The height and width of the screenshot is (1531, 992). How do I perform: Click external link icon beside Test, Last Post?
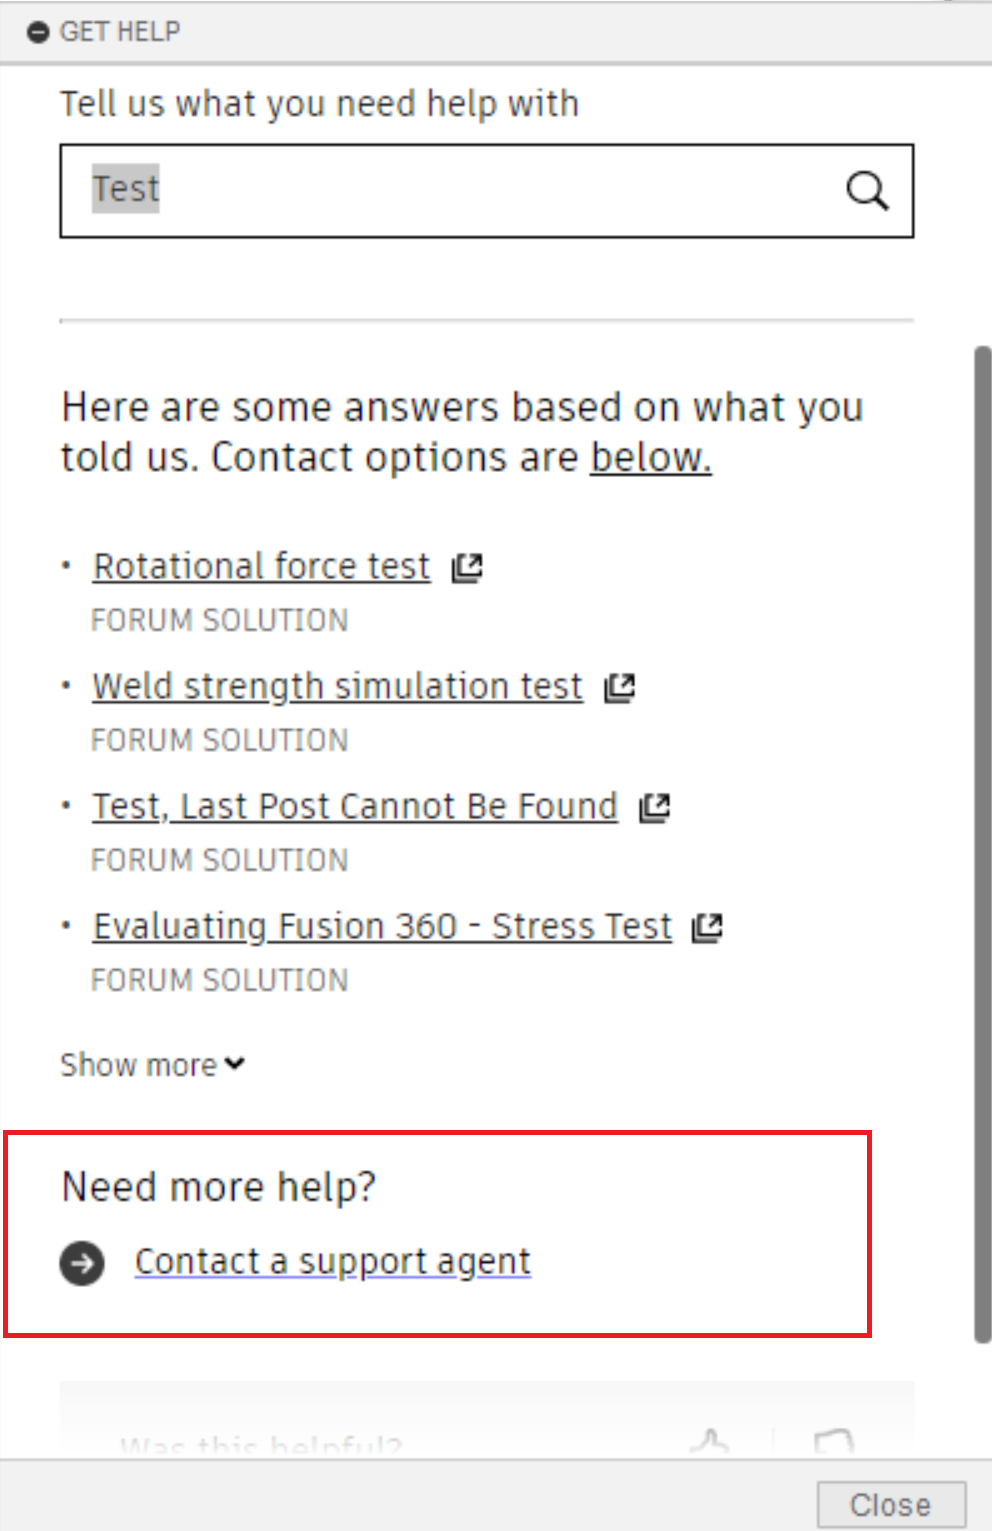pos(655,807)
